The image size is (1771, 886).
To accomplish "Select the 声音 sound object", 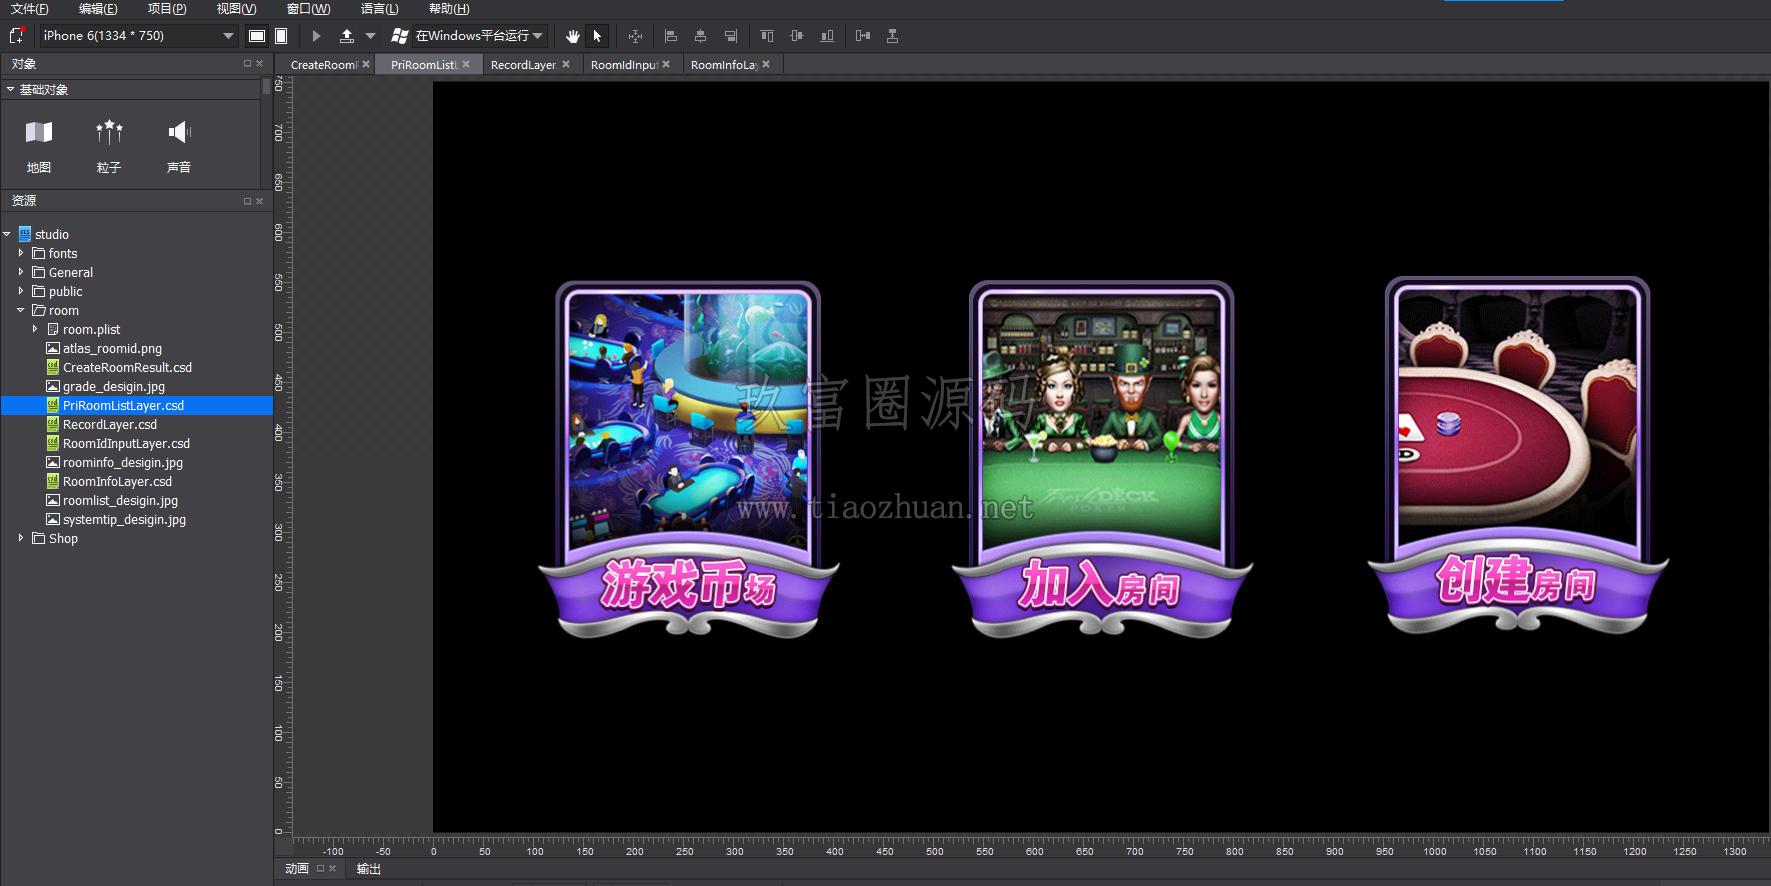I will [179, 146].
